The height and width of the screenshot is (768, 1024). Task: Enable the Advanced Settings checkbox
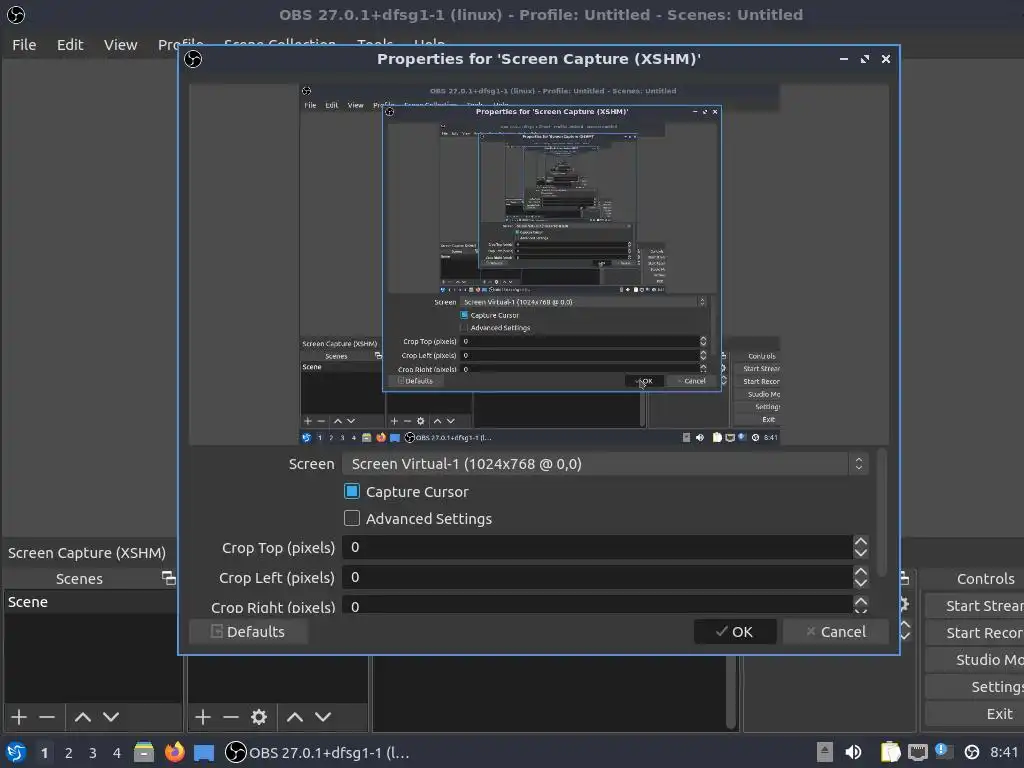pos(352,518)
